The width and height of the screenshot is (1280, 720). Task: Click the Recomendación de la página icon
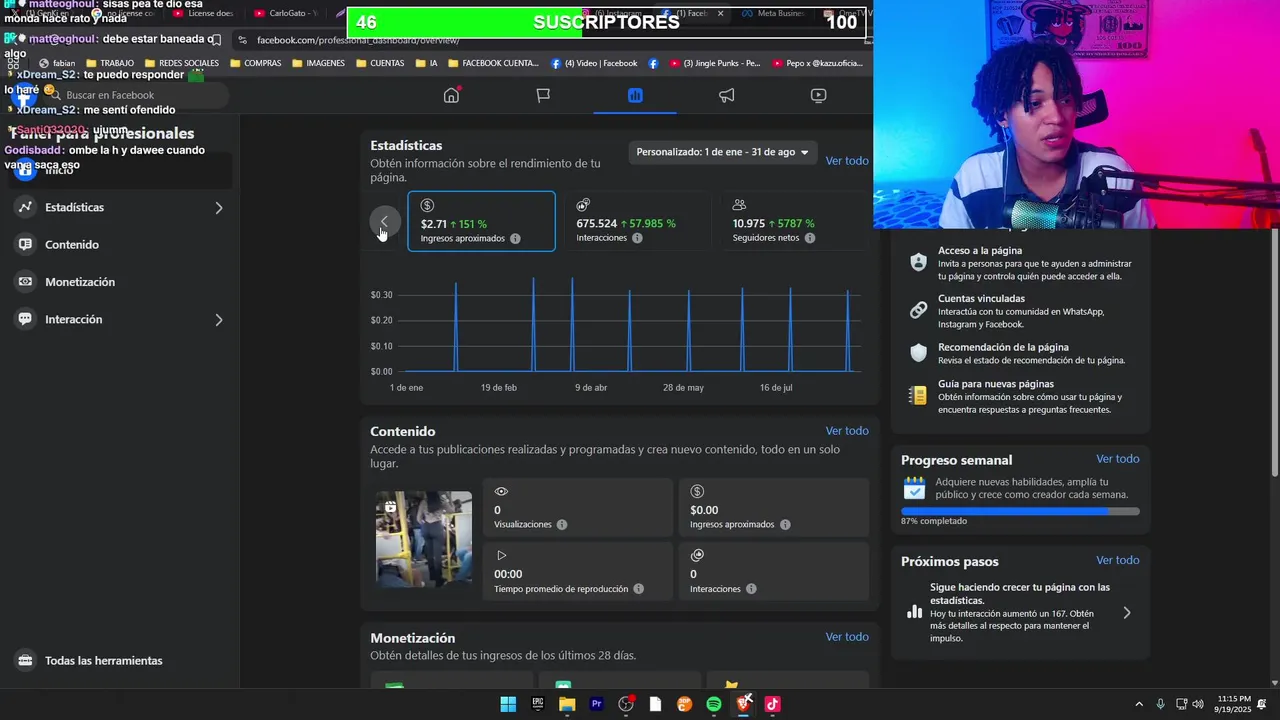point(918,353)
